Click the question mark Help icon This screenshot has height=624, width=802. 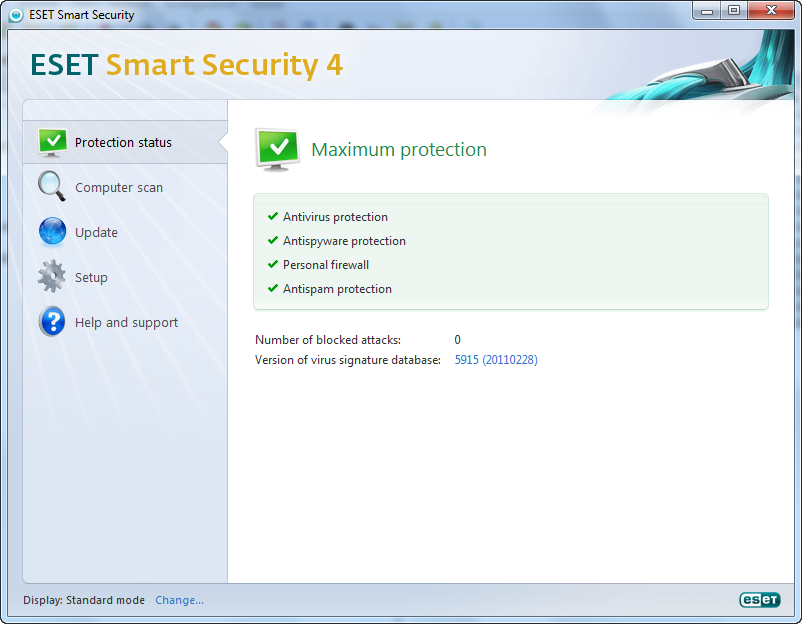pyautogui.click(x=52, y=322)
